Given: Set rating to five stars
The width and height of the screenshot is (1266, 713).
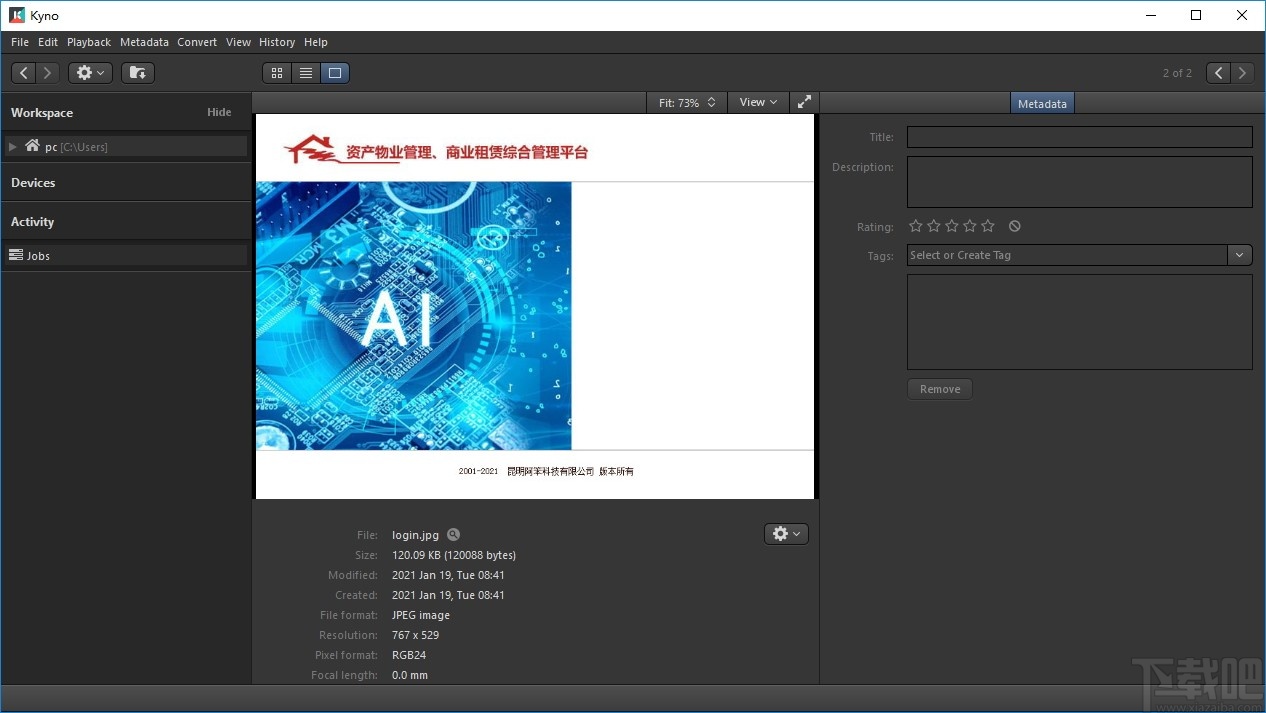Looking at the screenshot, I should tap(988, 226).
